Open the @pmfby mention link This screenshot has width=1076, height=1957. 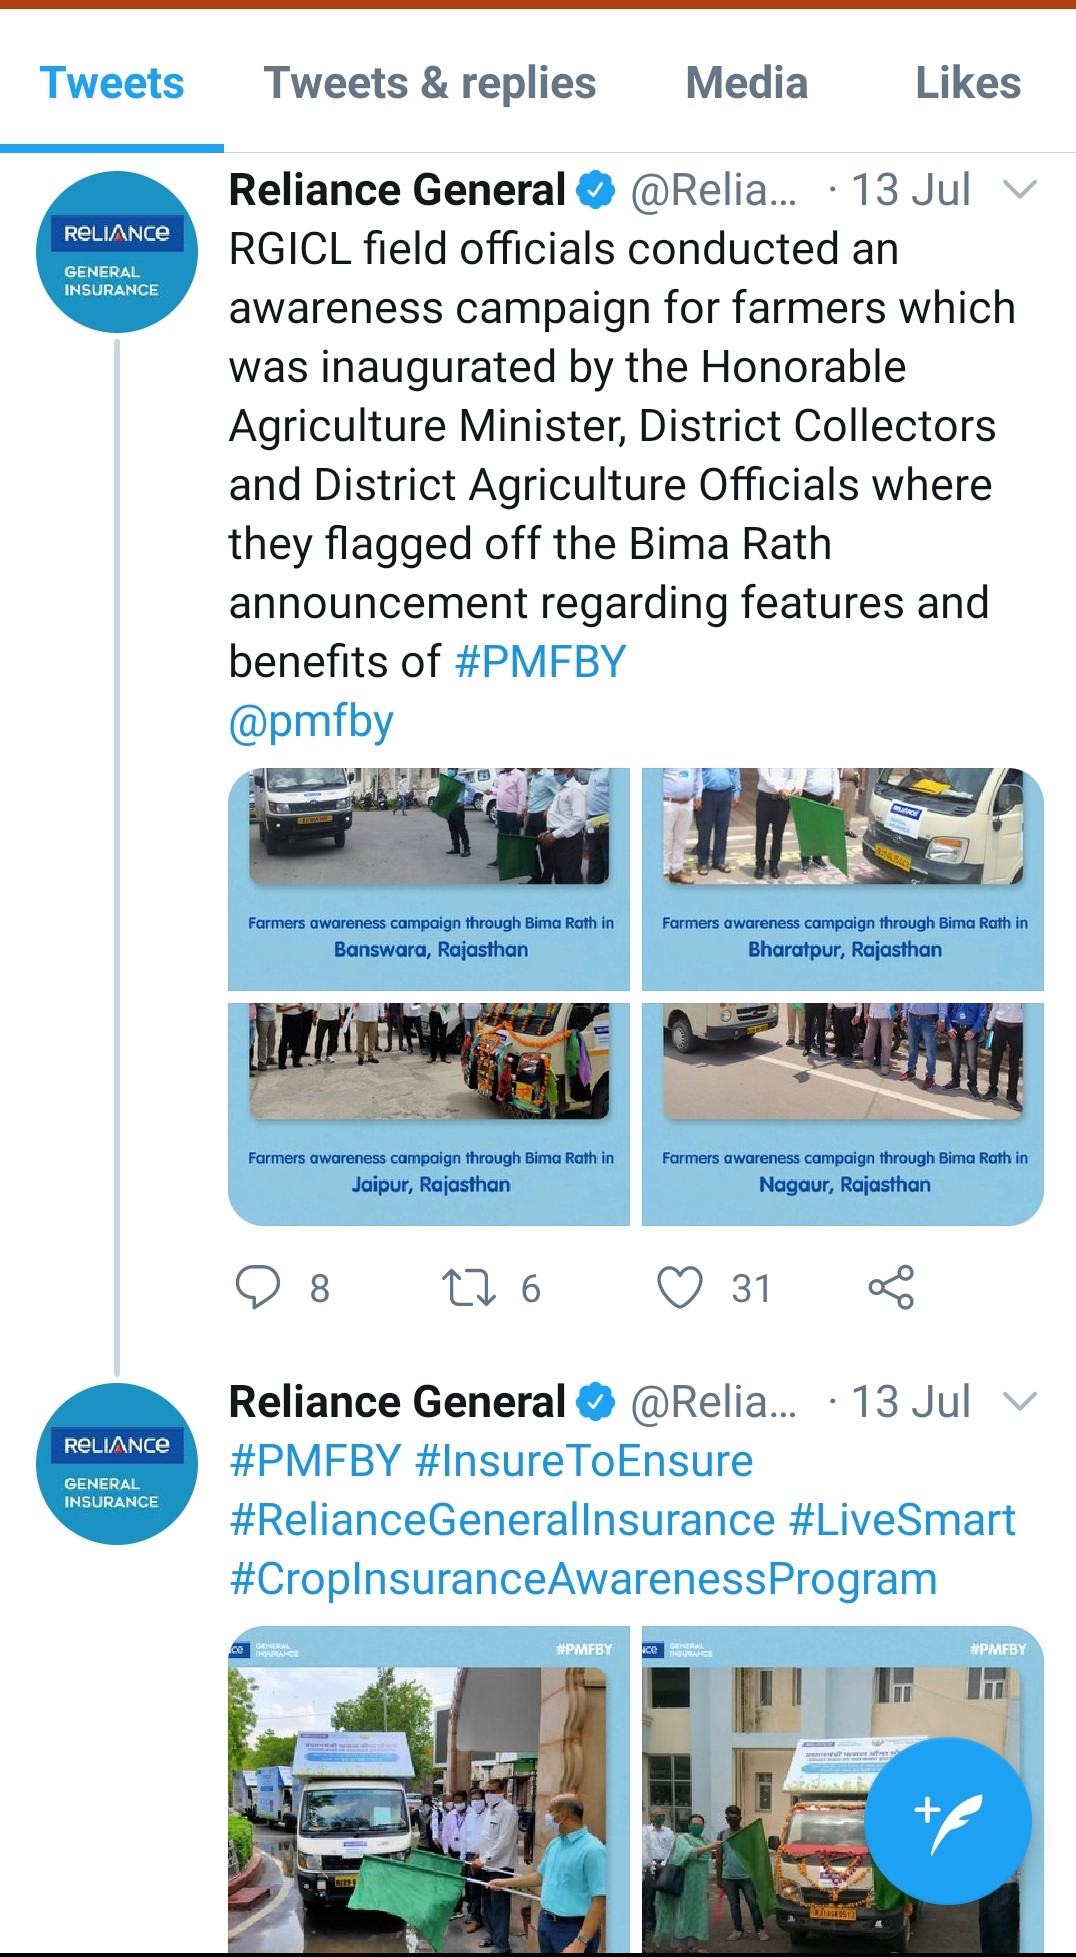click(x=311, y=721)
